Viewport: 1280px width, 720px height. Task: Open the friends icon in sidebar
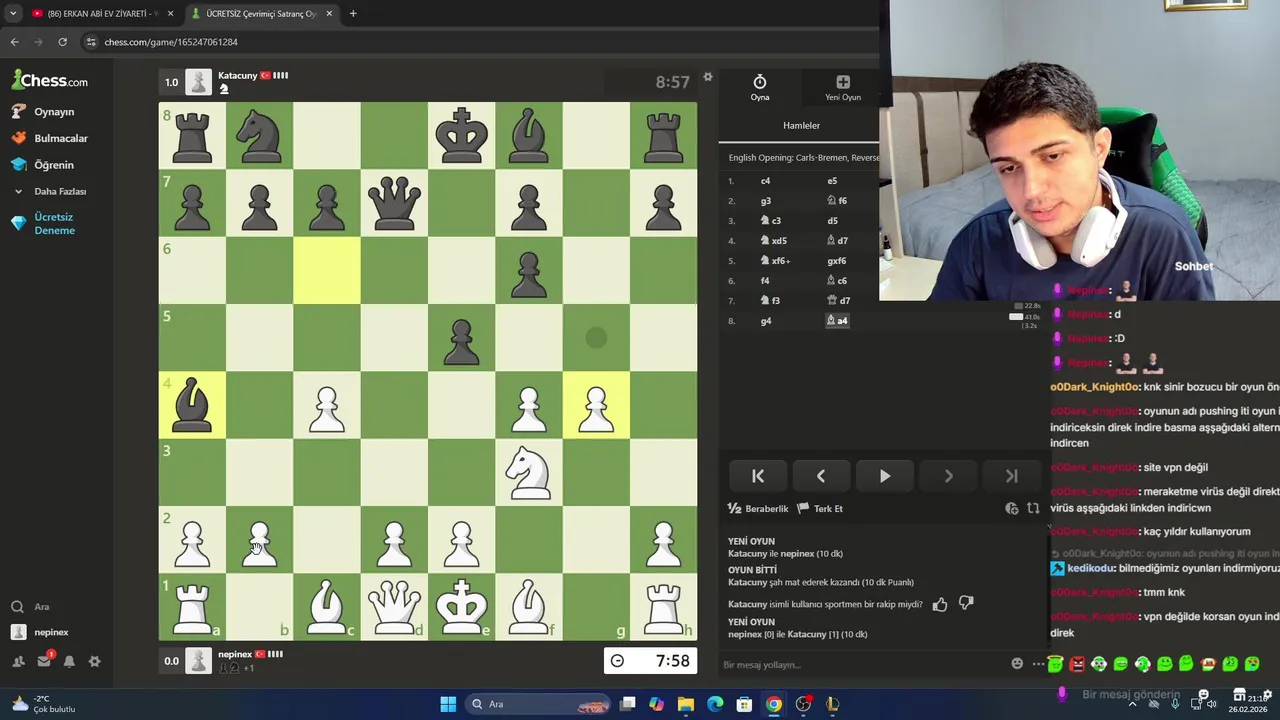coord(18,661)
